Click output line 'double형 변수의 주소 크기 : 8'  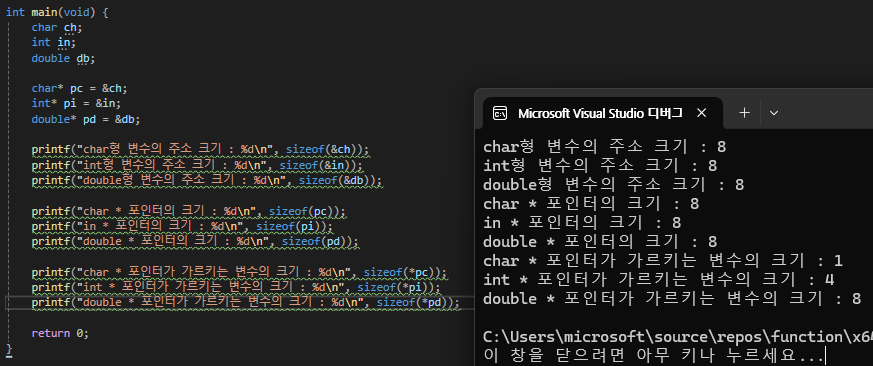pos(614,184)
